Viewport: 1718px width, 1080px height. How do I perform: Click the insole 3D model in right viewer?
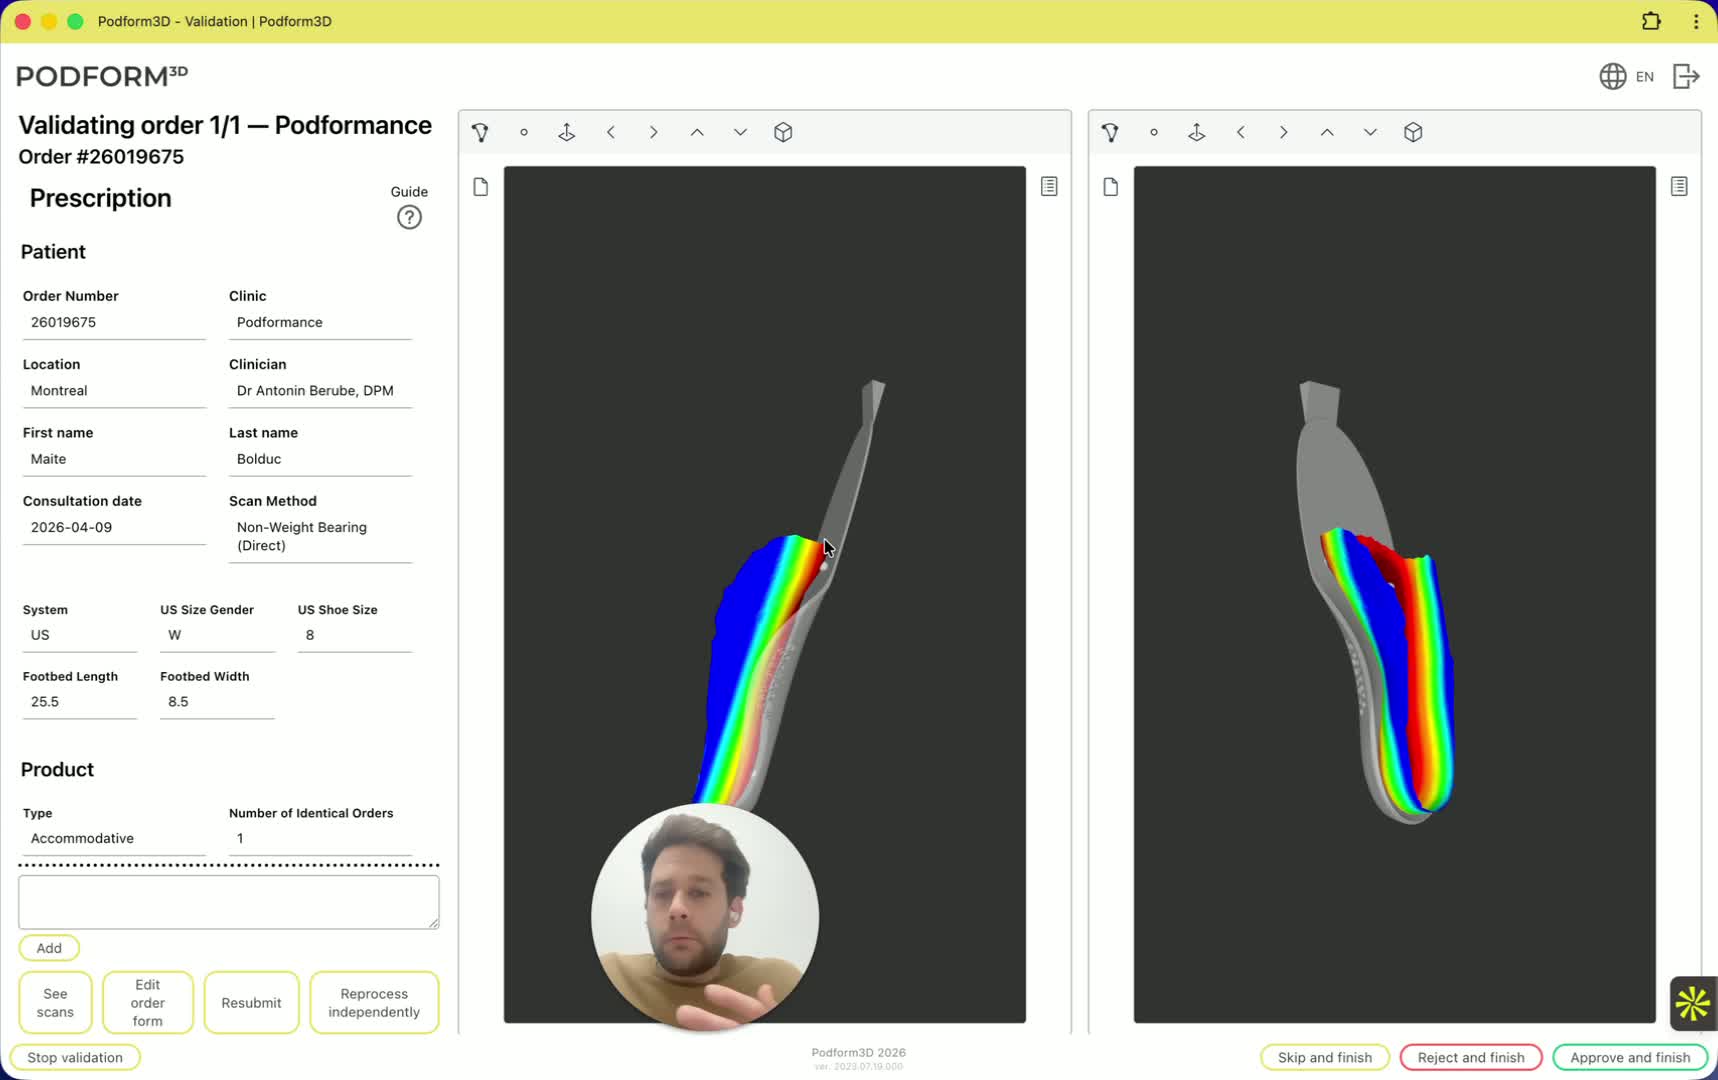(1385, 640)
